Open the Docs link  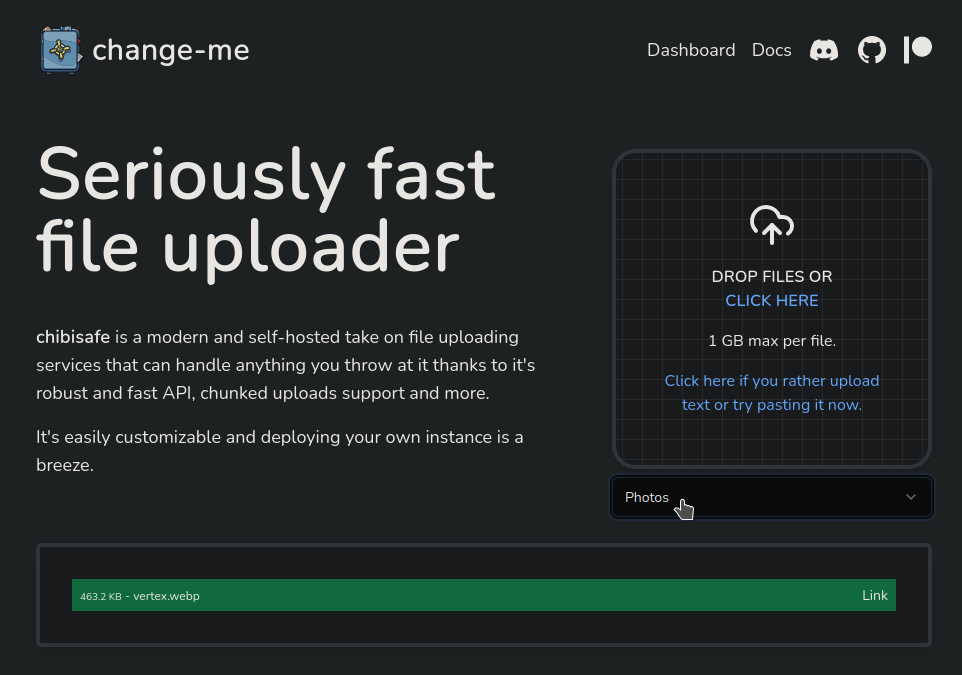click(x=771, y=50)
